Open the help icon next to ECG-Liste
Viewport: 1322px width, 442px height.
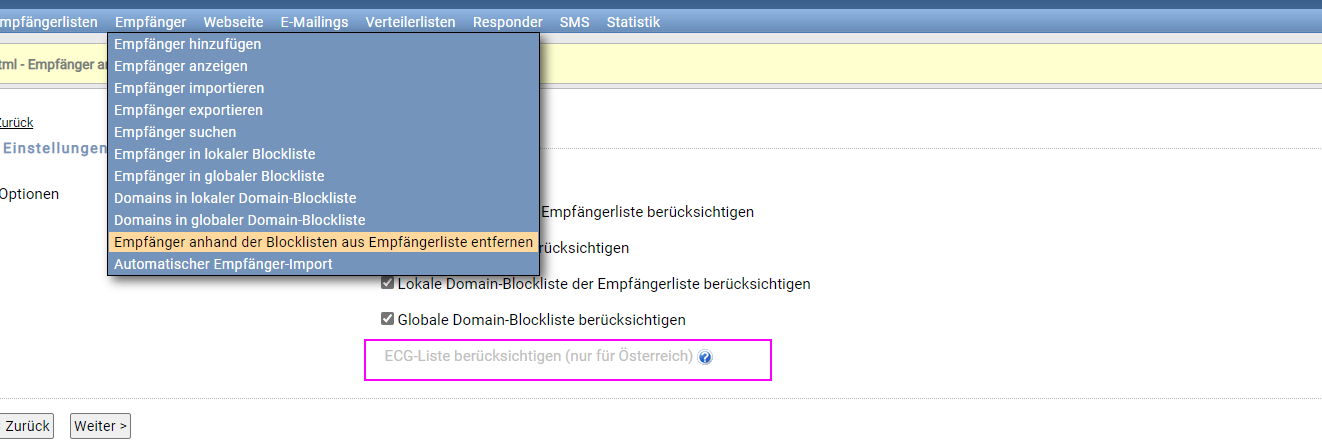[x=705, y=357]
